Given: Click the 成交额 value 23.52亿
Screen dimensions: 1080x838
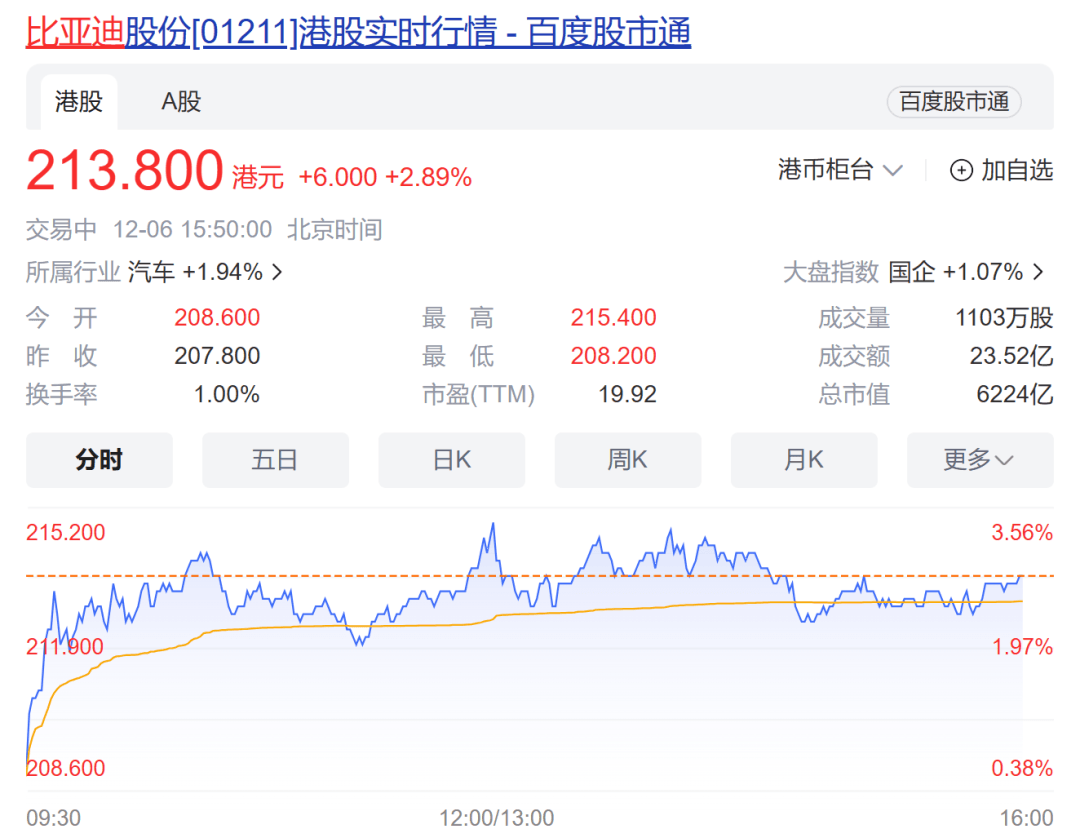Looking at the screenshot, I should pos(1012,356).
